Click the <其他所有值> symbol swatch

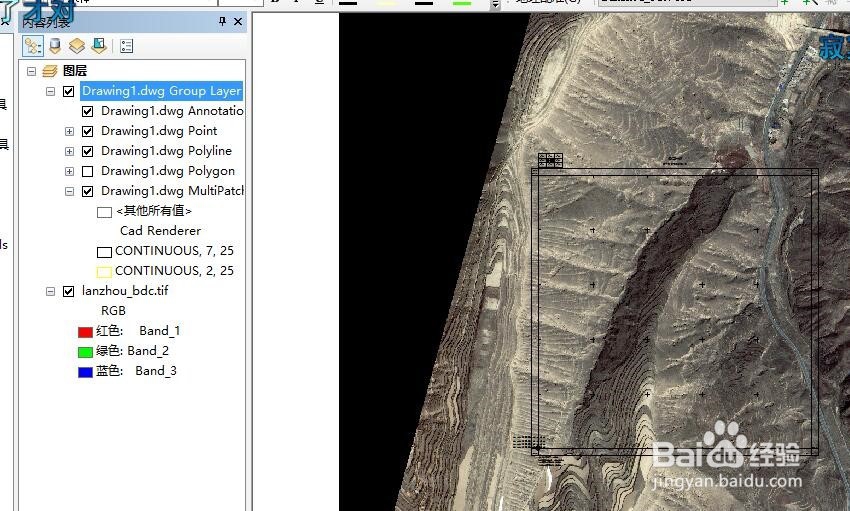(x=104, y=212)
